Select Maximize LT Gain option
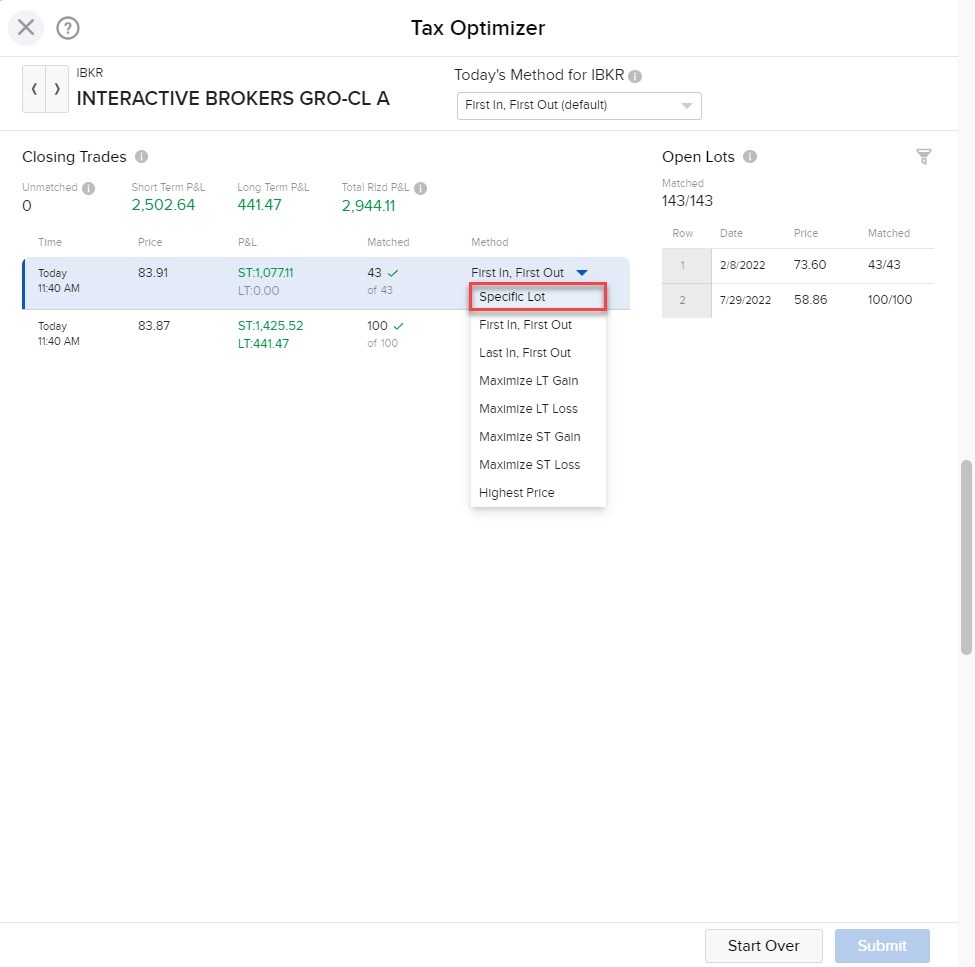Viewport: 975px width, 967px height. pos(526,380)
